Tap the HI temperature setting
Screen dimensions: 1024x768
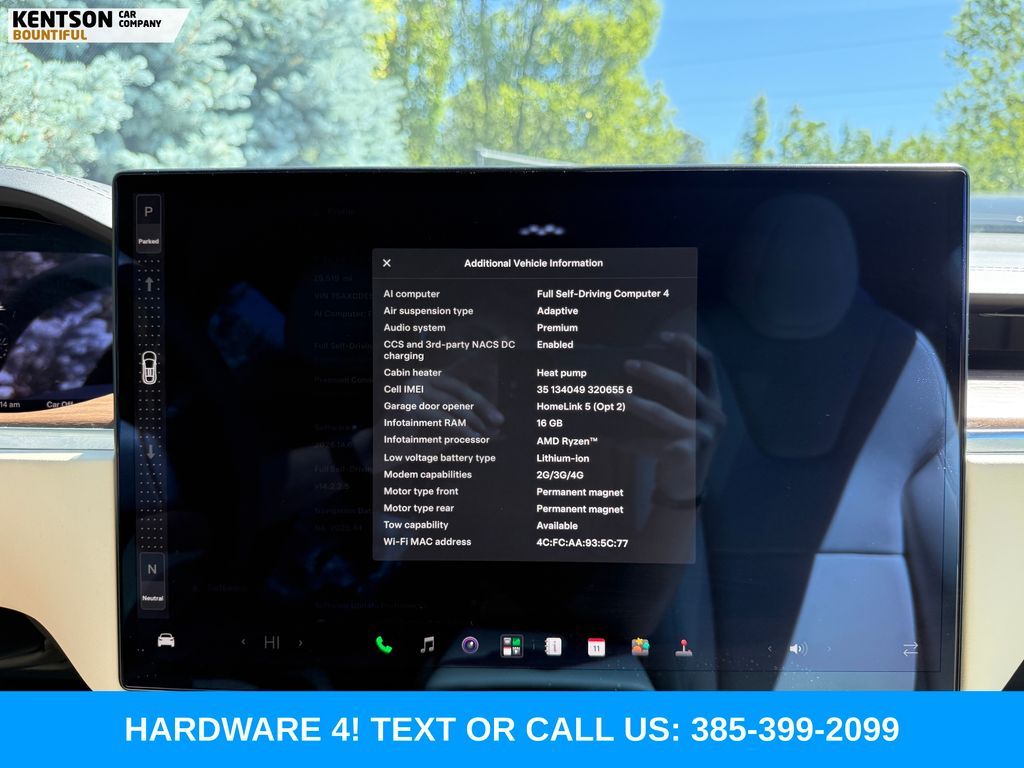[x=272, y=643]
